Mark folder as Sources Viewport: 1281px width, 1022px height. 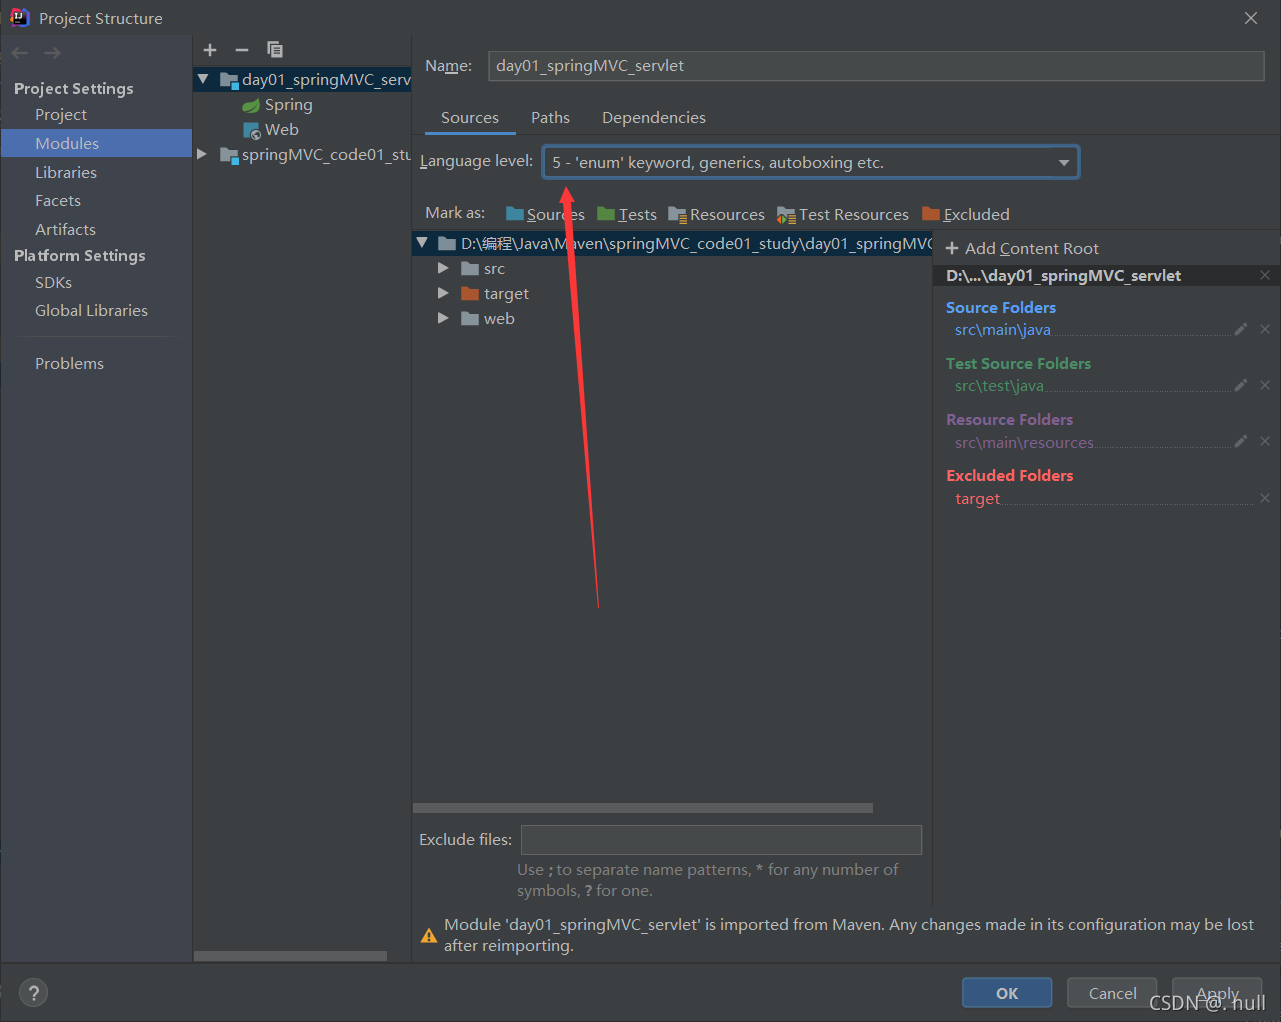pyautogui.click(x=544, y=213)
